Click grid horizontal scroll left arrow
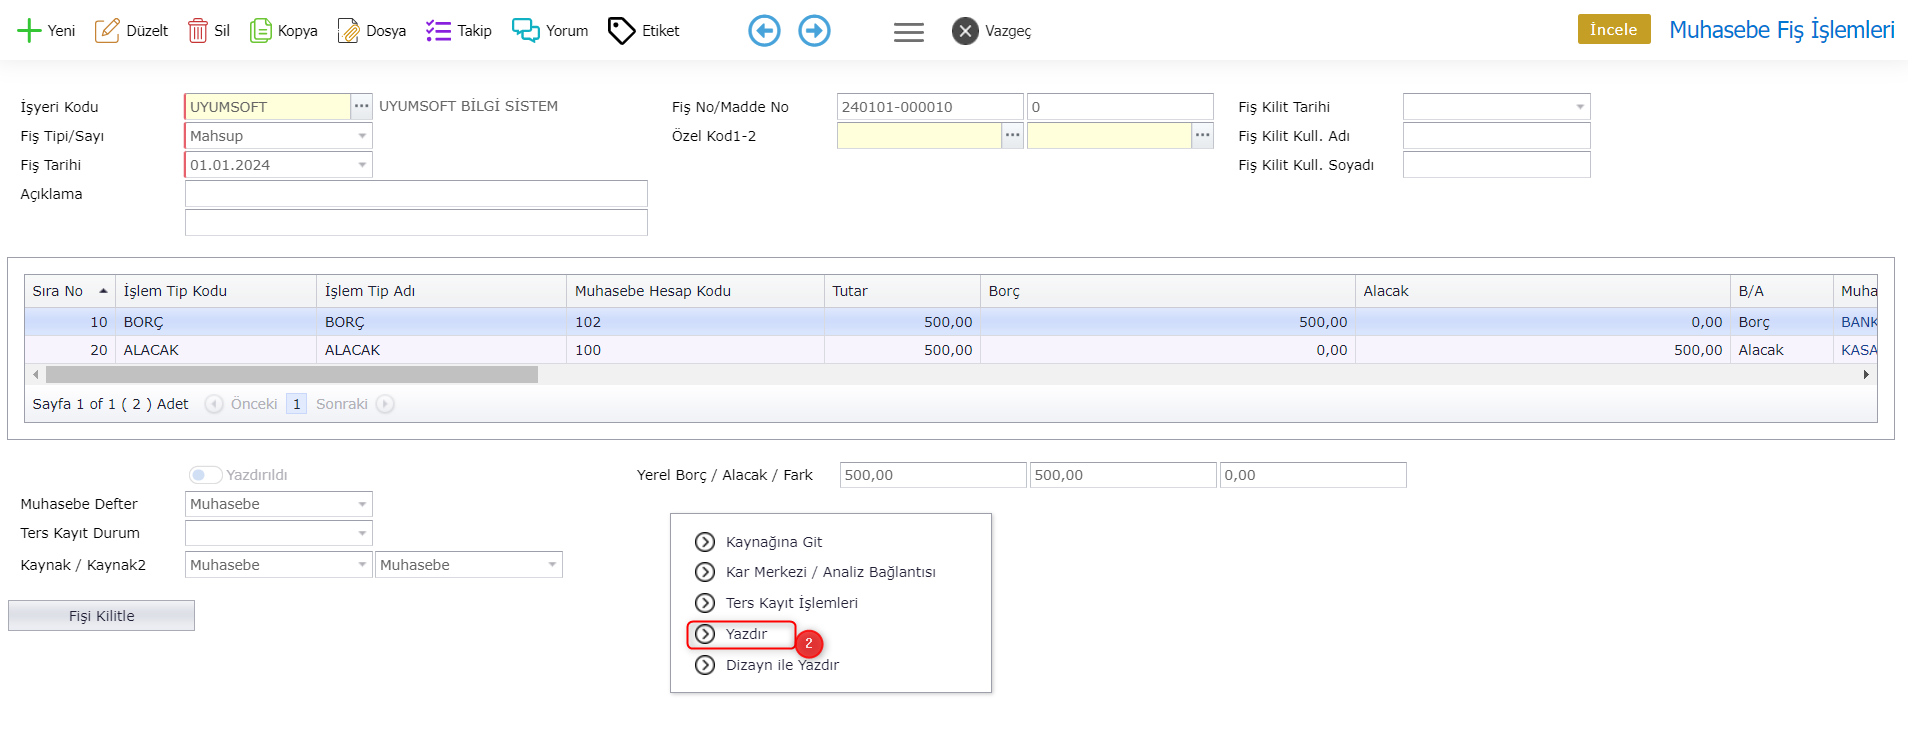This screenshot has height=729, width=1908. pos(36,374)
